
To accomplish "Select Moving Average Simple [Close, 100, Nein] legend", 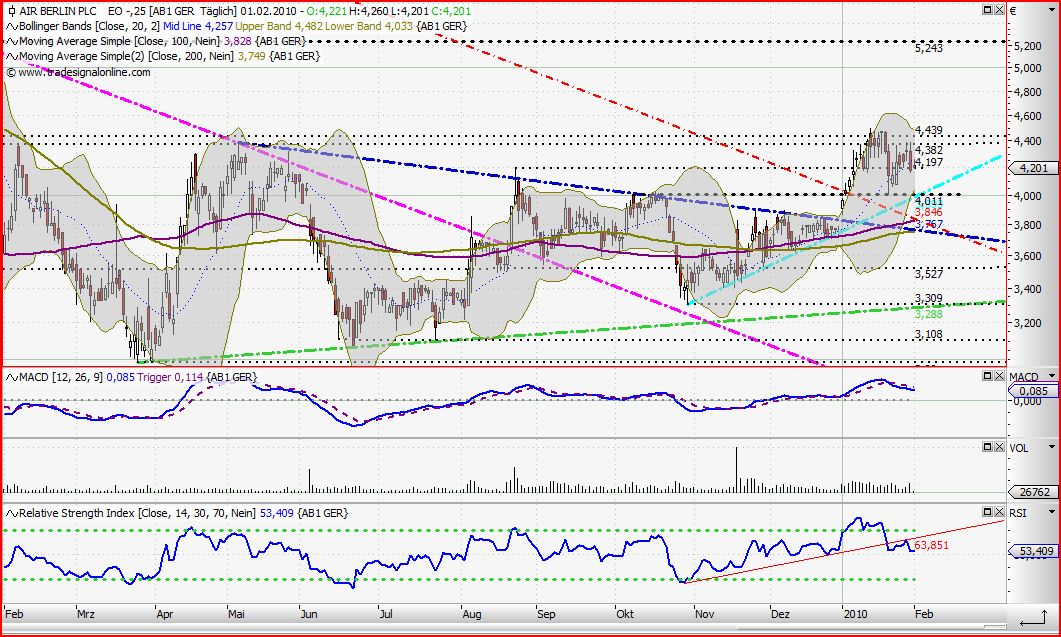I will tap(119, 41).
